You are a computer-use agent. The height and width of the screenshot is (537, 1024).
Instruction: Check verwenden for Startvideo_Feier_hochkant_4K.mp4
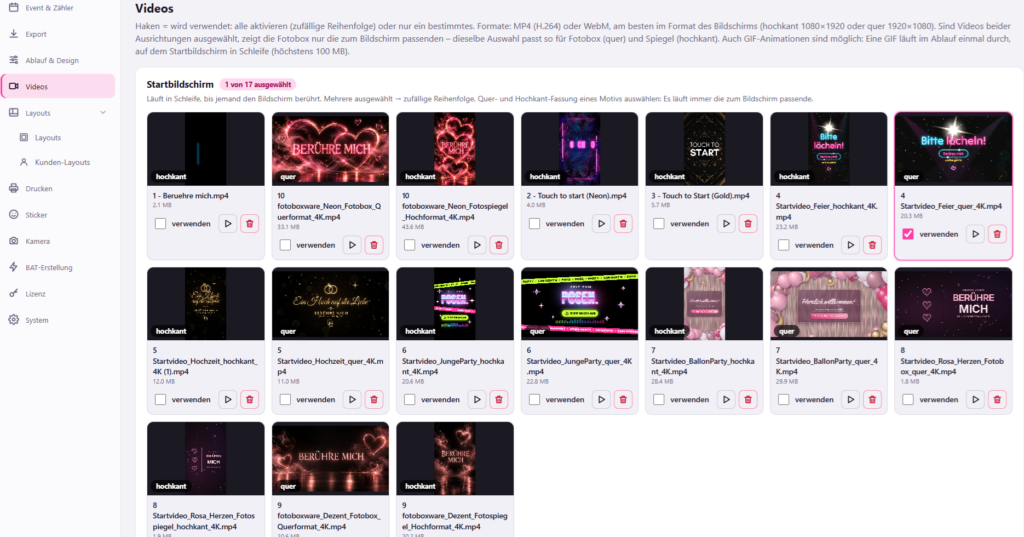coord(784,245)
